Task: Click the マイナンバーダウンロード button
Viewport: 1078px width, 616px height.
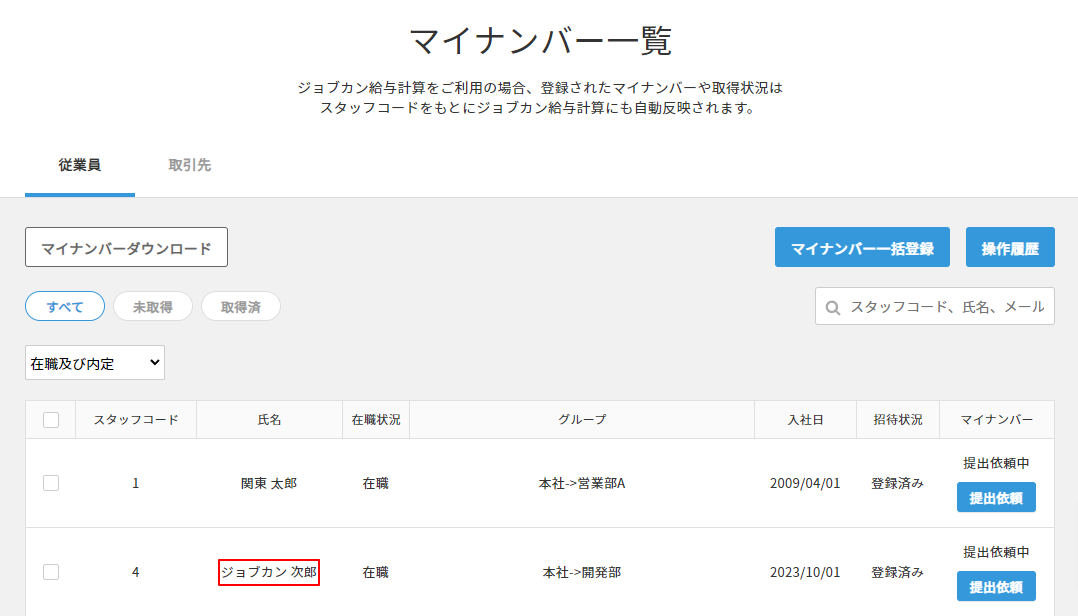Action: pos(126,248)
